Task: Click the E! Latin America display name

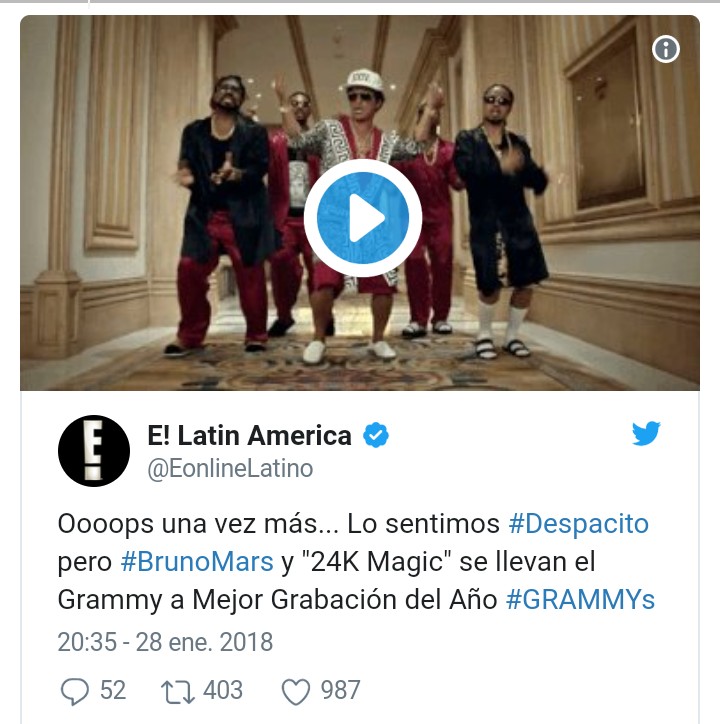Action: click(249, 435)
